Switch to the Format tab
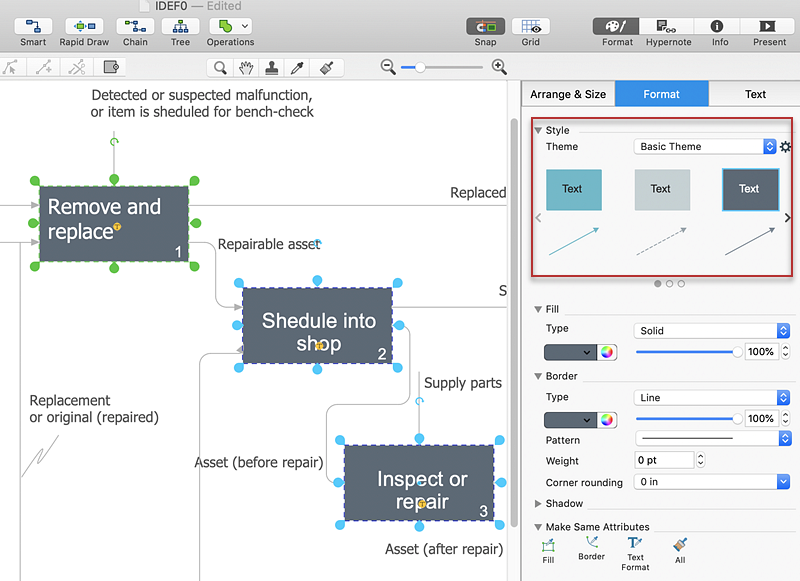 661,94
